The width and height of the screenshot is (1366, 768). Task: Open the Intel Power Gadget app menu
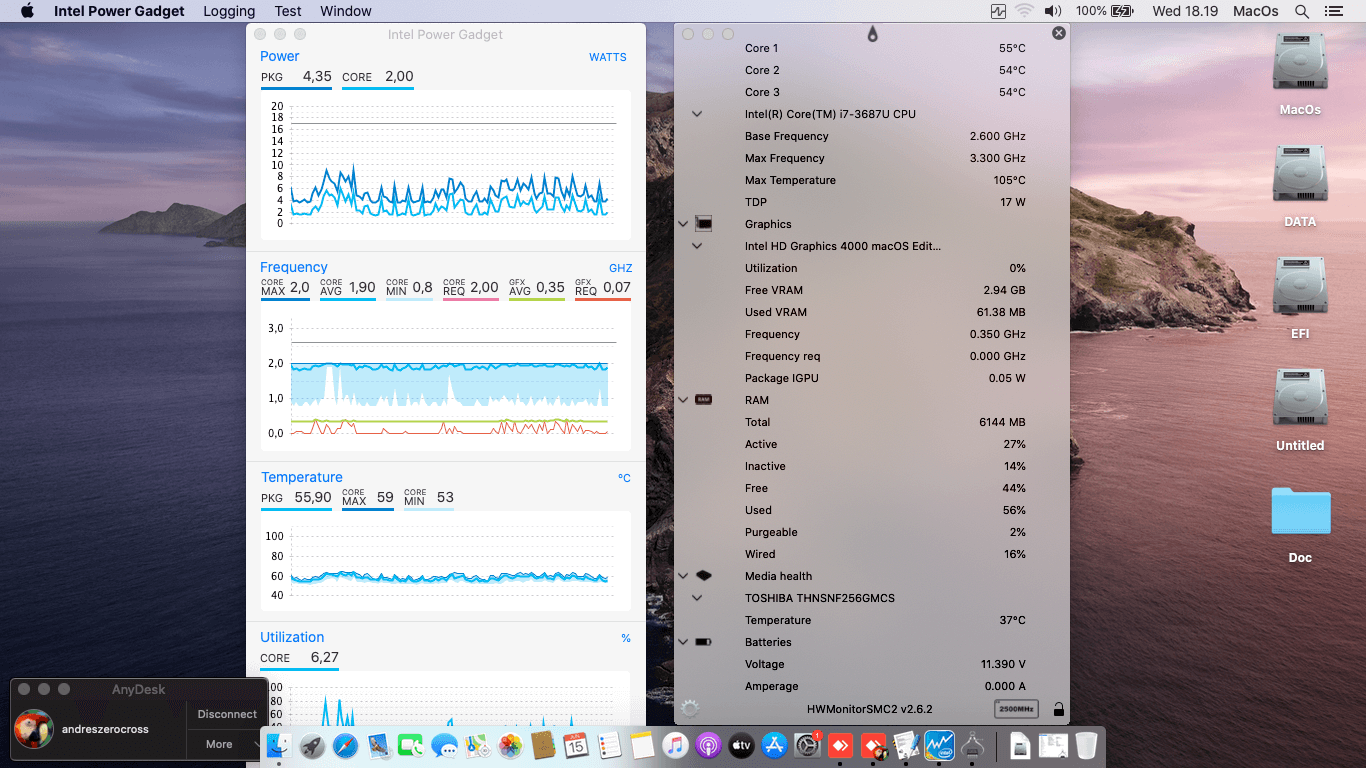(119, 11)
